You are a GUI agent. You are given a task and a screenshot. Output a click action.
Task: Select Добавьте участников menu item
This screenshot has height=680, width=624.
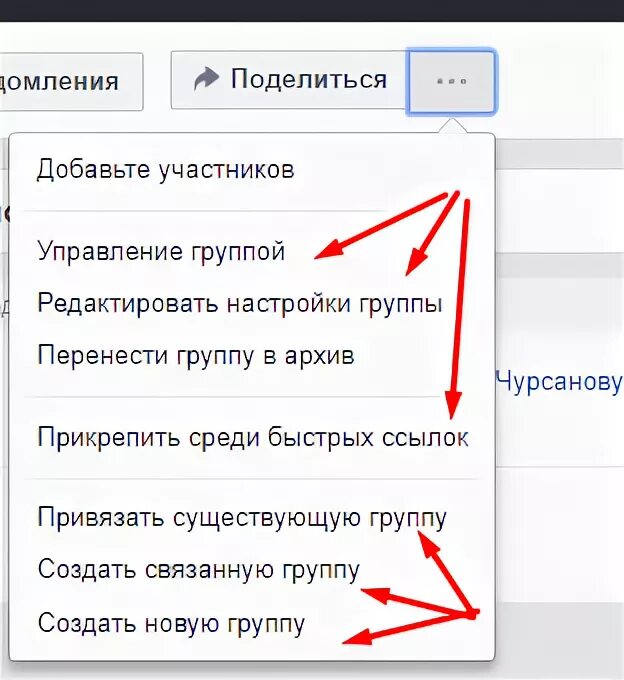point(166,169)
